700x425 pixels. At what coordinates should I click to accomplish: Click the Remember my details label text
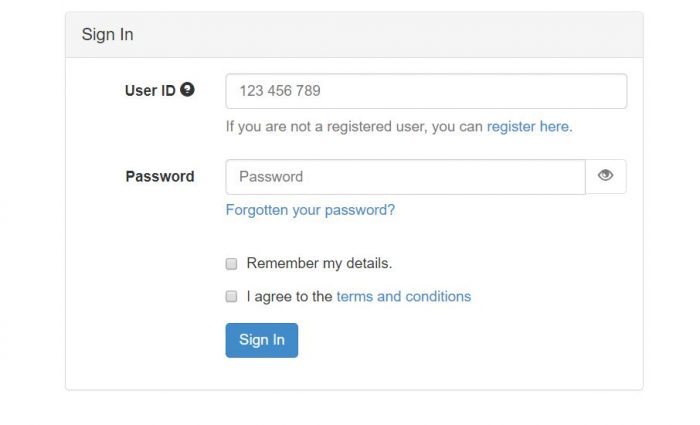click(319, 264)
